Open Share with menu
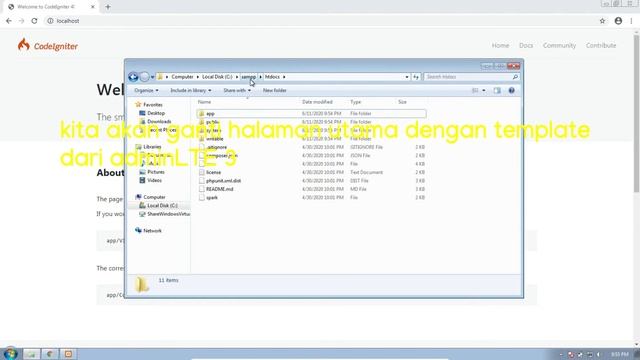This screenshot has height=360, width=640. [237, 90]
